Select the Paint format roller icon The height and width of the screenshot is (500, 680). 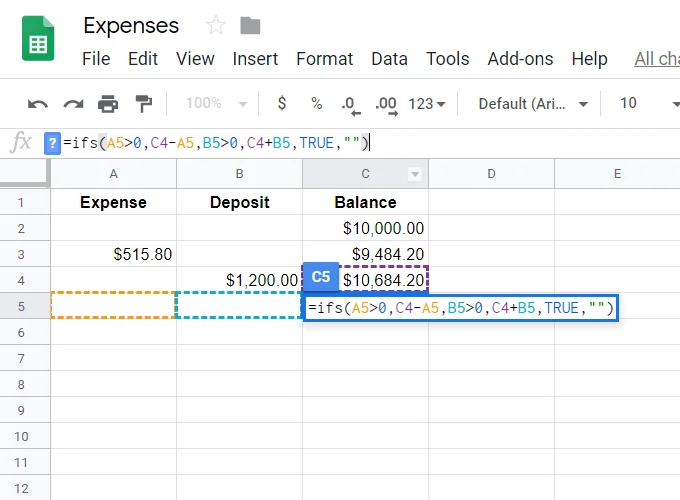pyautogui.click(x=144, y=104)
